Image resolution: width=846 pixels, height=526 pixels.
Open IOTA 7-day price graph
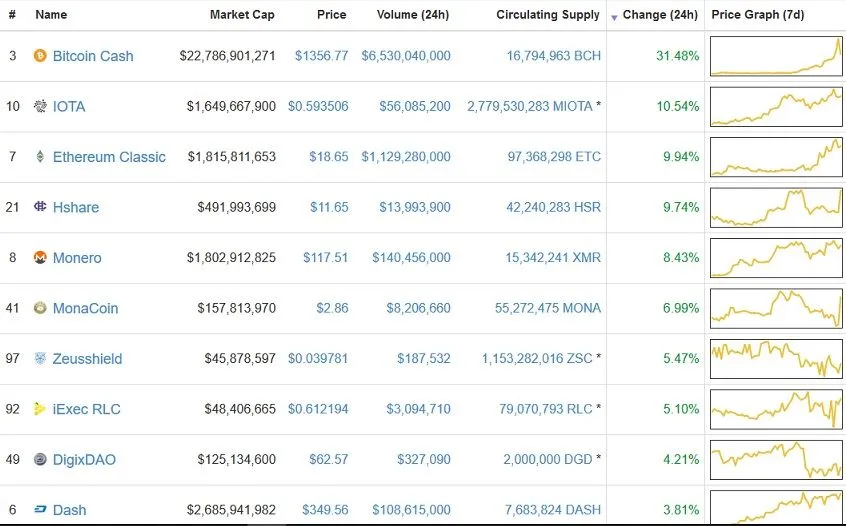(x=776, y=107)
